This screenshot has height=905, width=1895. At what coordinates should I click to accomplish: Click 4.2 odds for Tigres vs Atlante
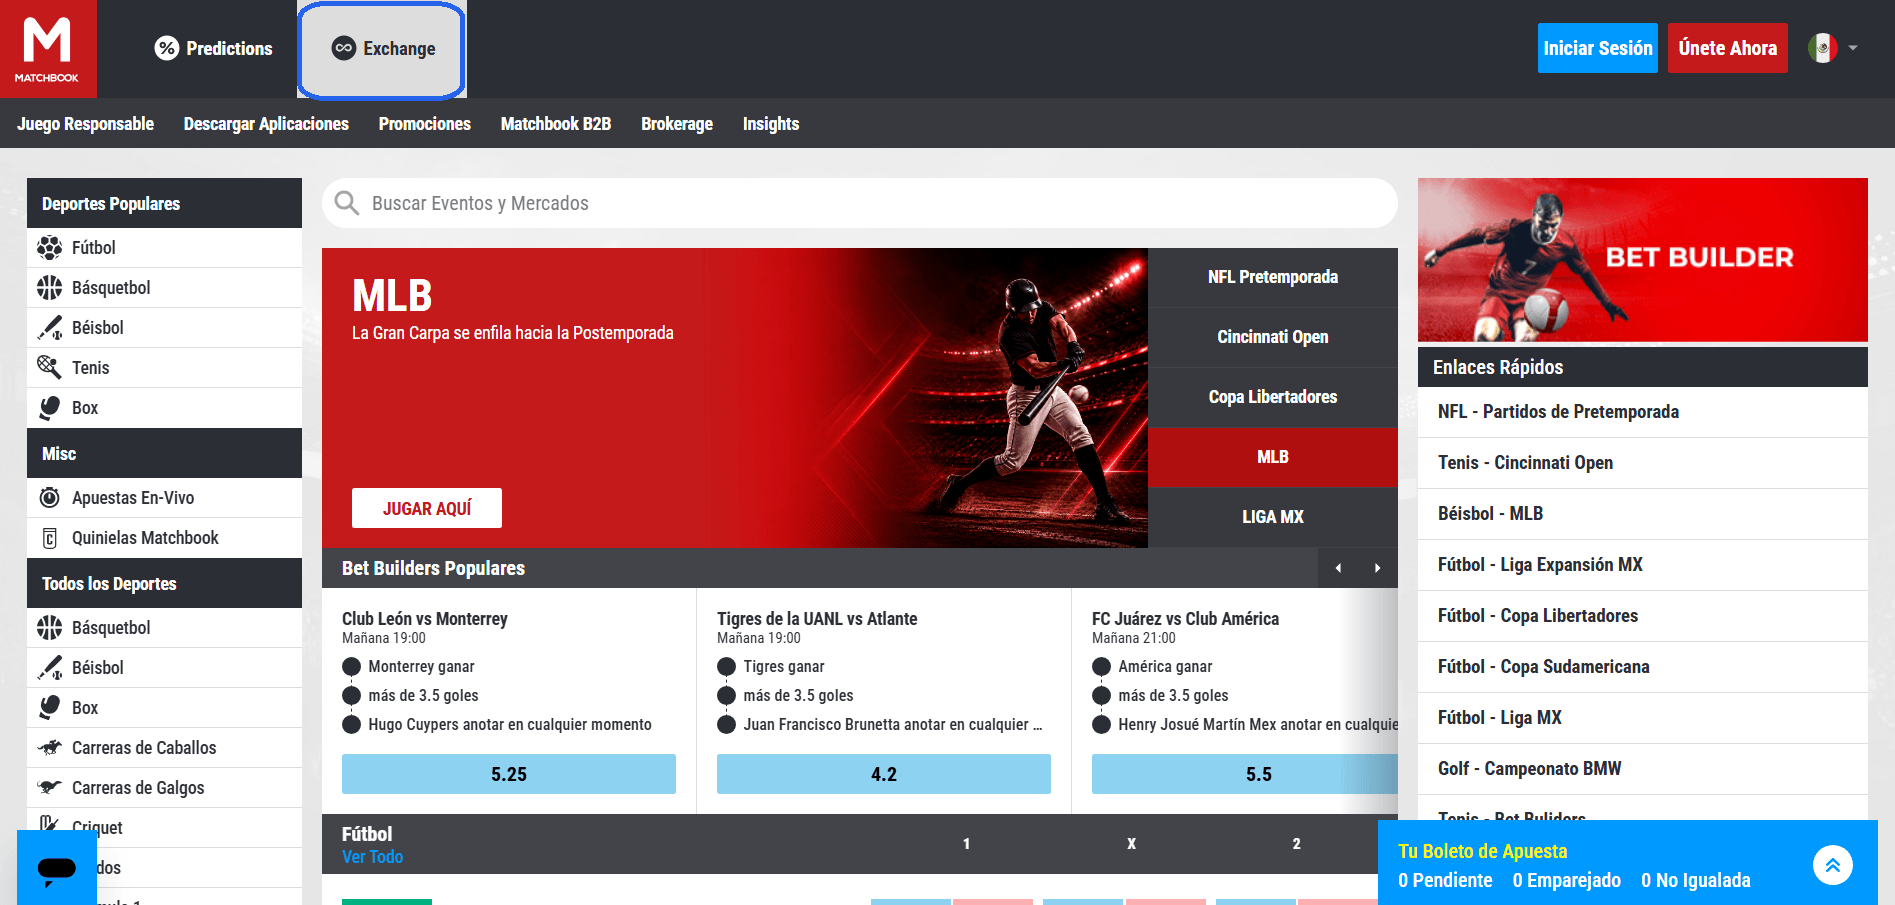point(884,774)
